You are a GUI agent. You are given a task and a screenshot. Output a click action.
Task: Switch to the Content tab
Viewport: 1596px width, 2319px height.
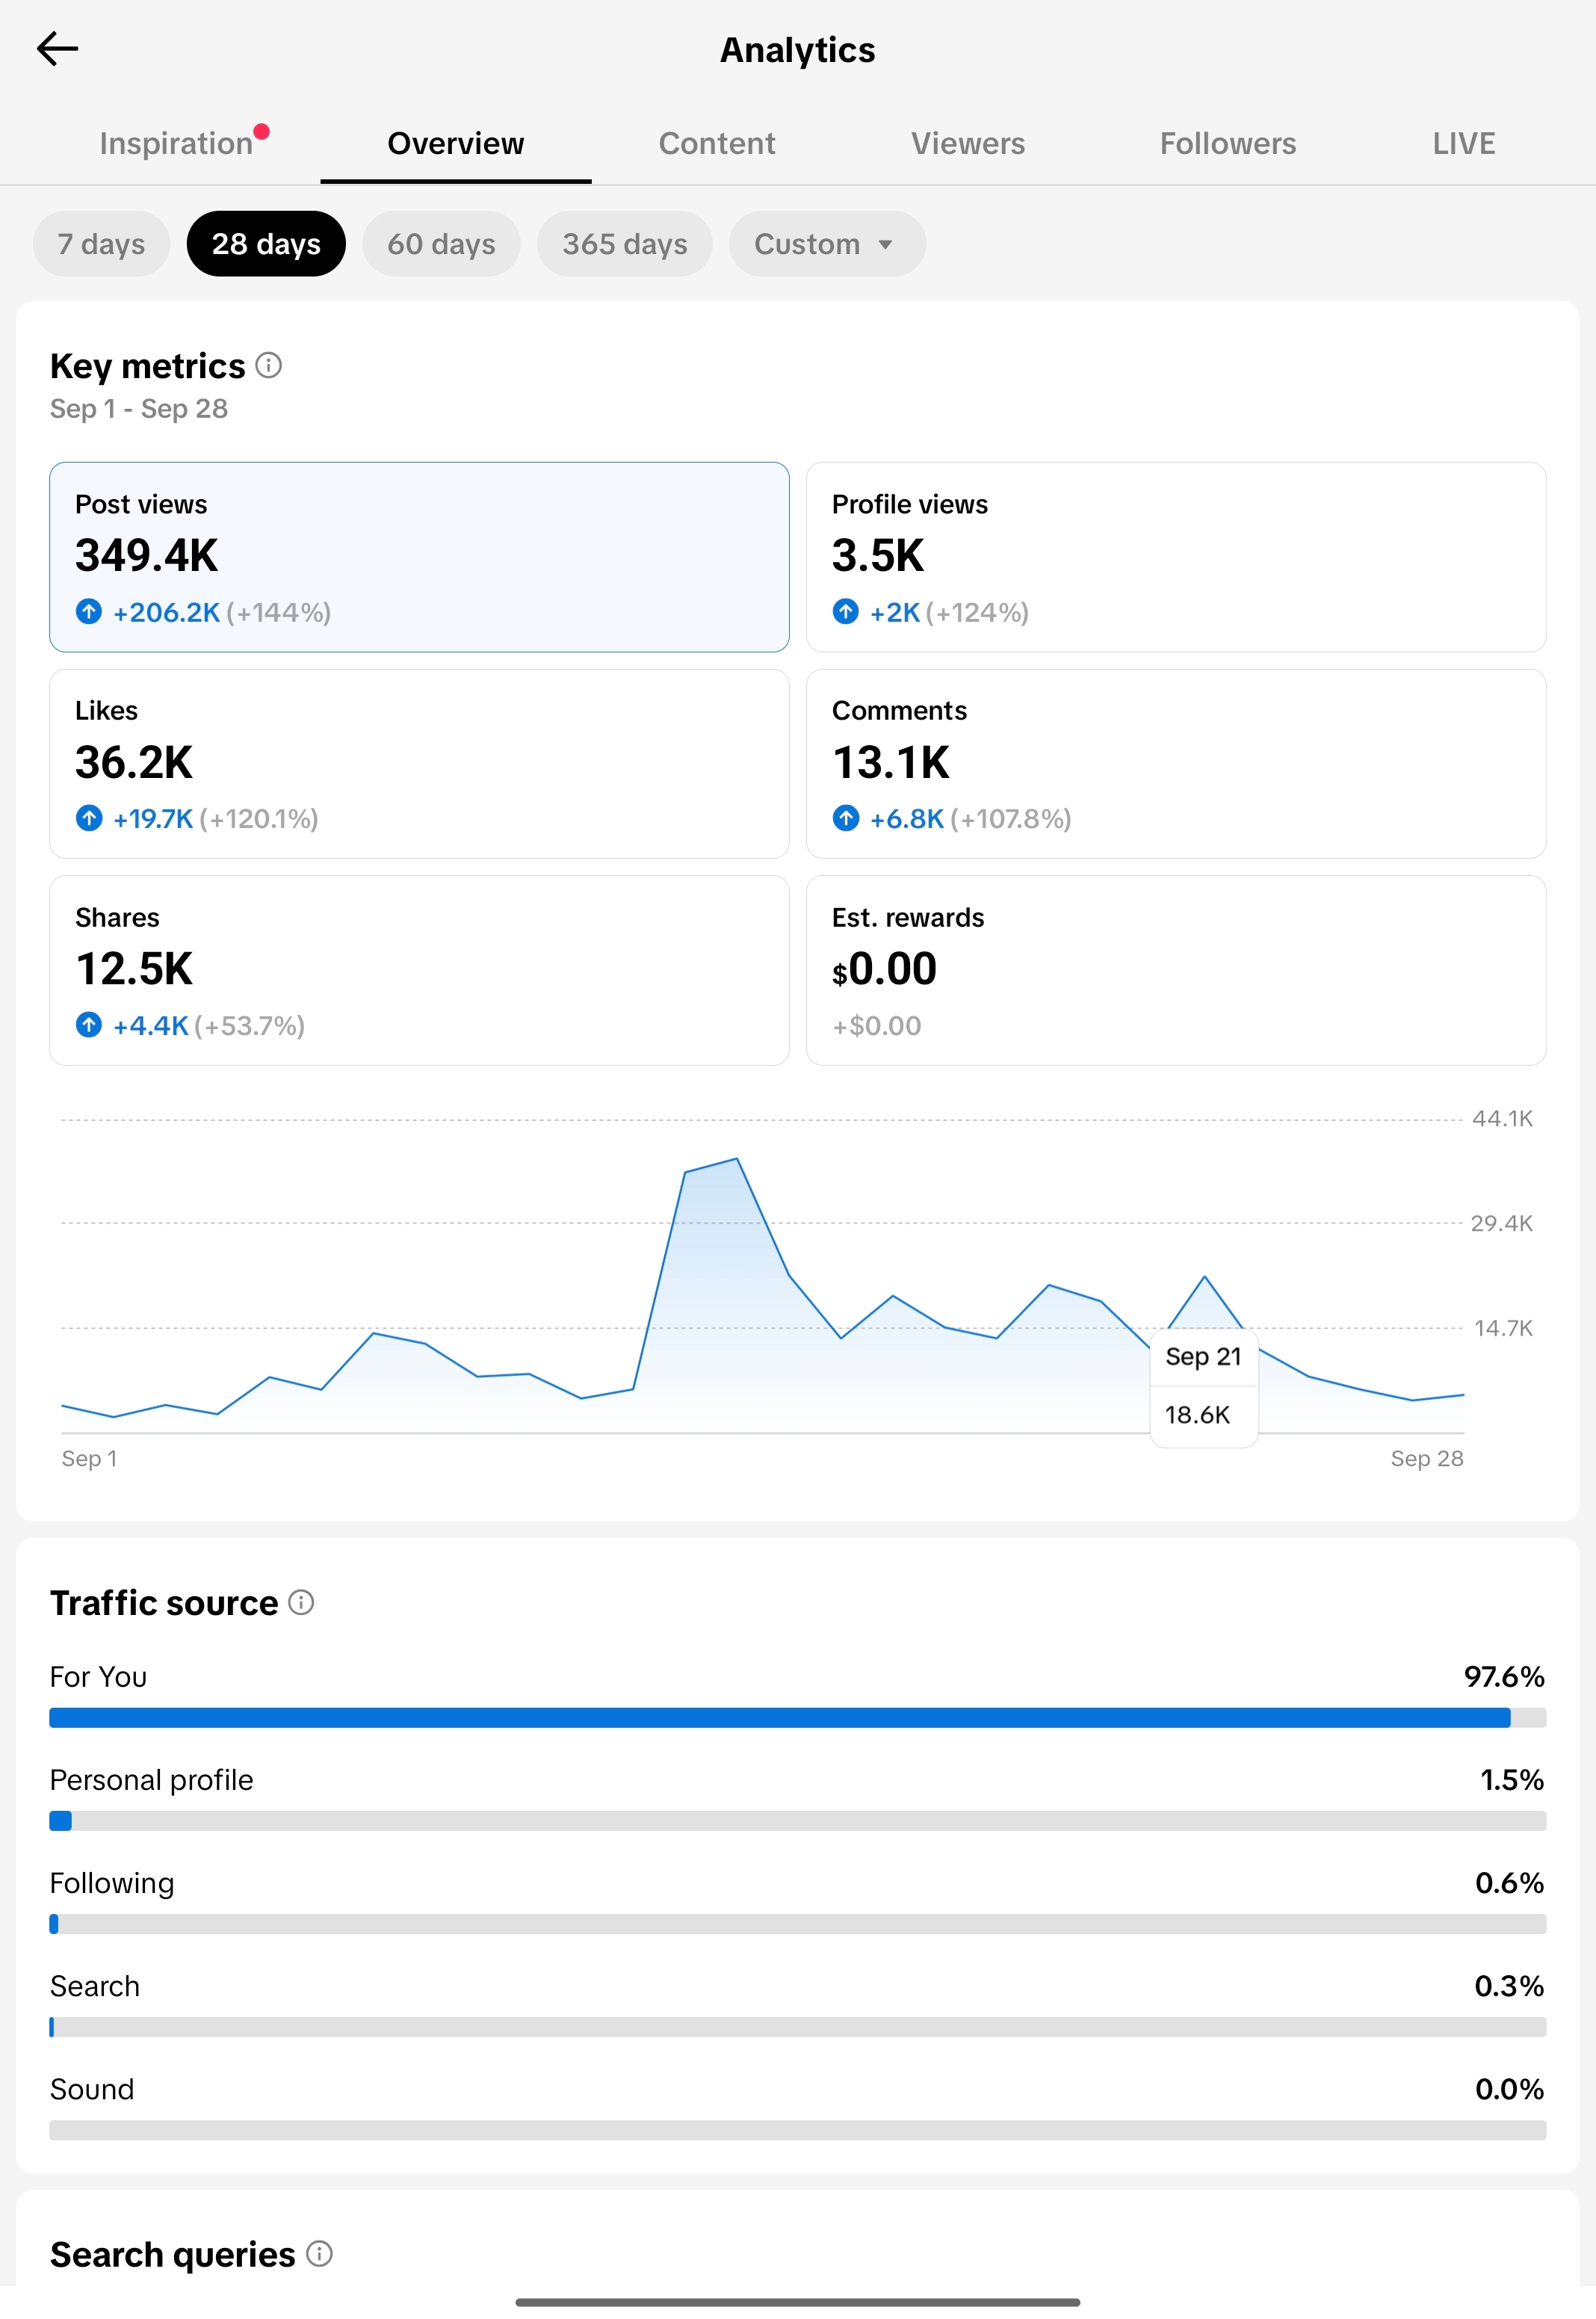click(717, 143)
